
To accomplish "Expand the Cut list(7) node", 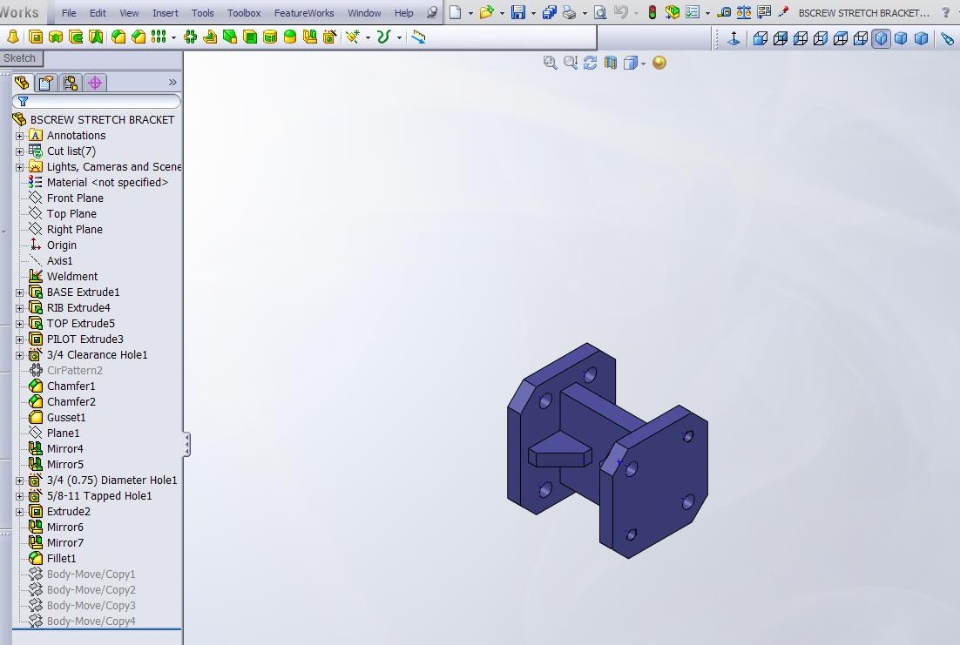I will point(20,151).
